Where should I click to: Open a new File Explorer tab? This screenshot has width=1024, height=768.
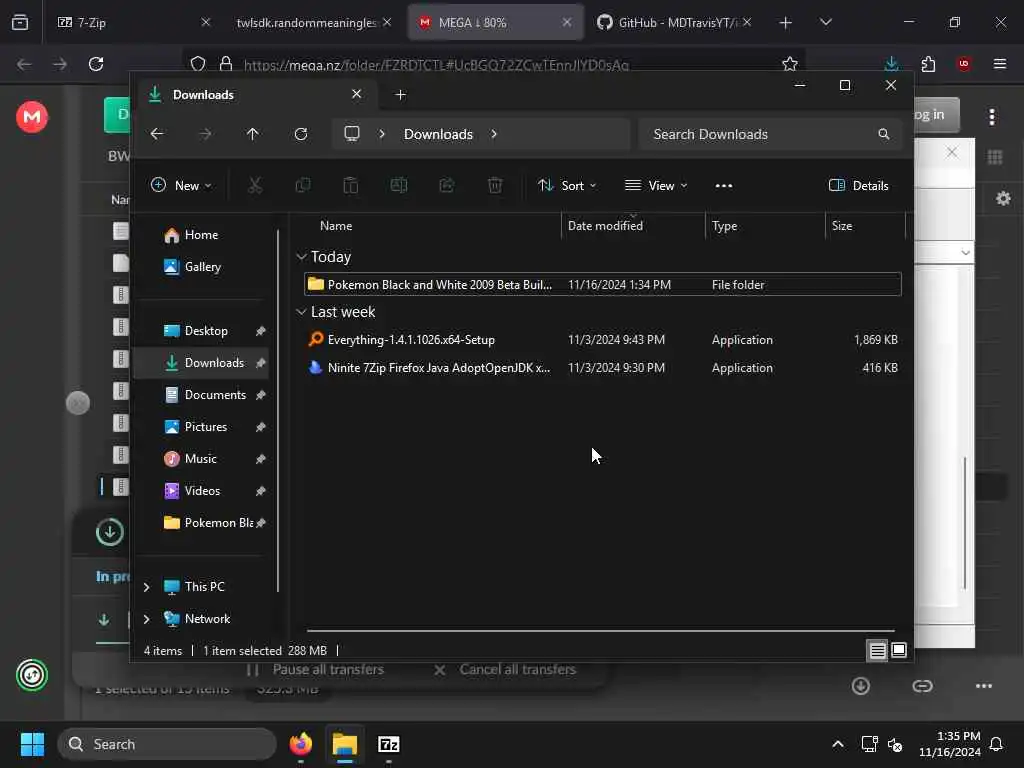click(400, 95)
